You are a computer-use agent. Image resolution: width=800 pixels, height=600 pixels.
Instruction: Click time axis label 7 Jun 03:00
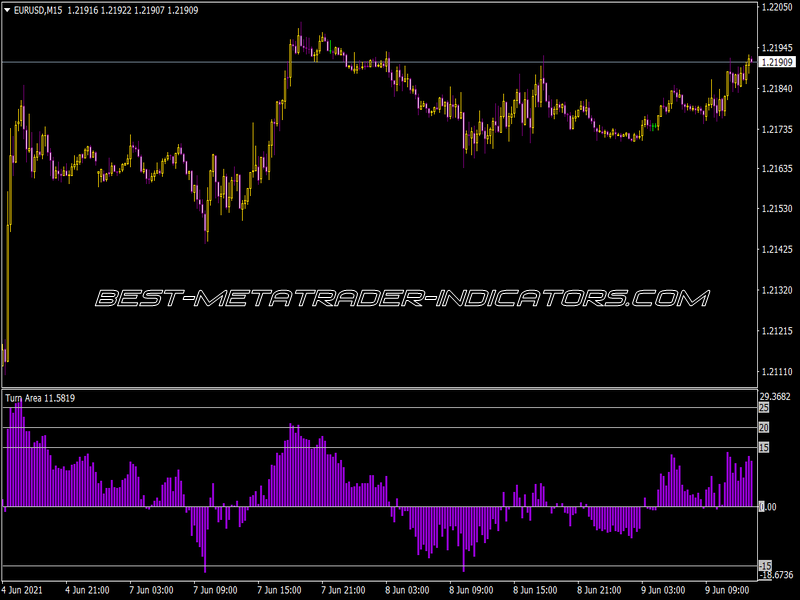151,590
